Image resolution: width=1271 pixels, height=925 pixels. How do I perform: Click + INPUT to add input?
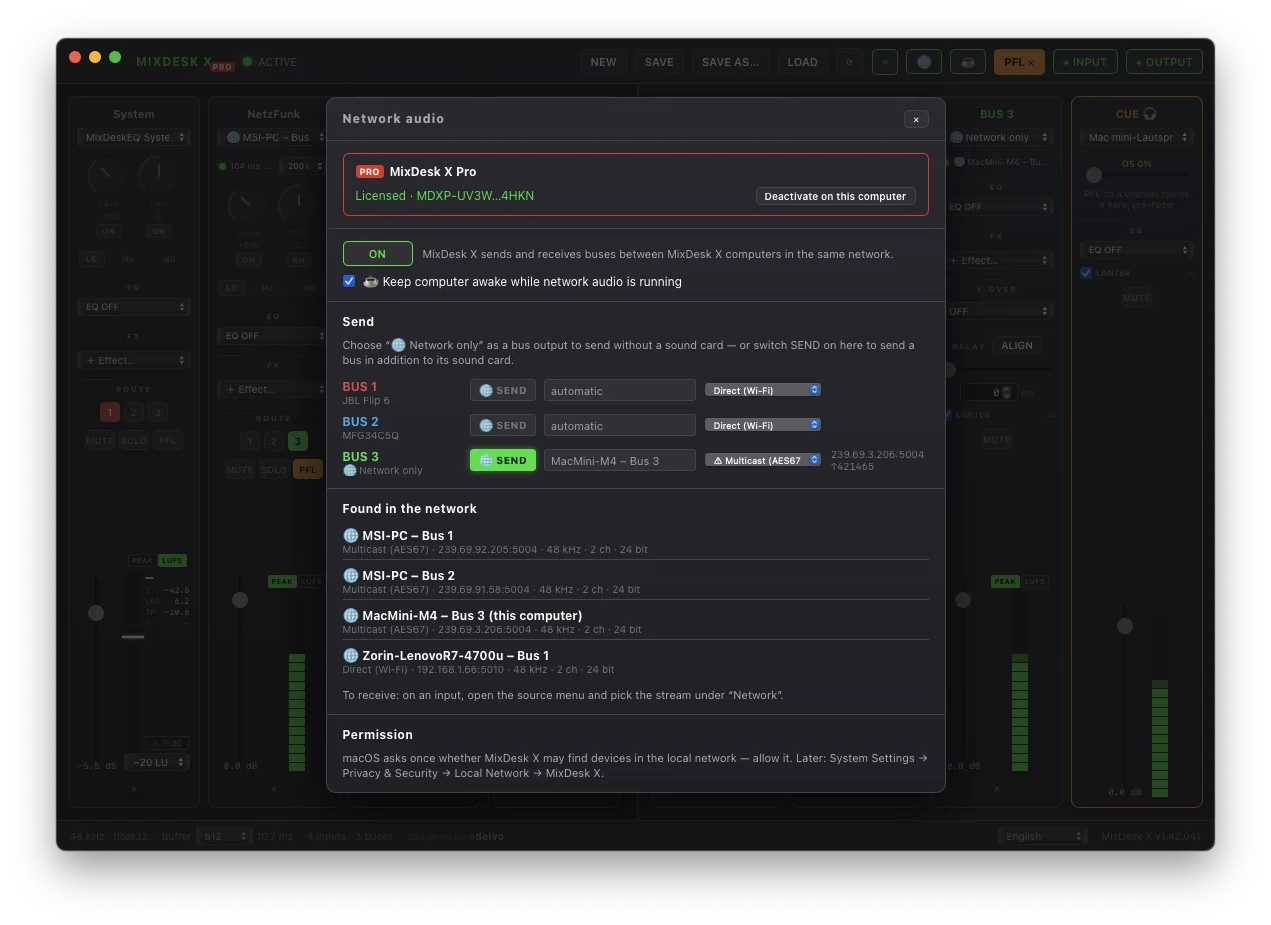click(x=1085, y=62)
